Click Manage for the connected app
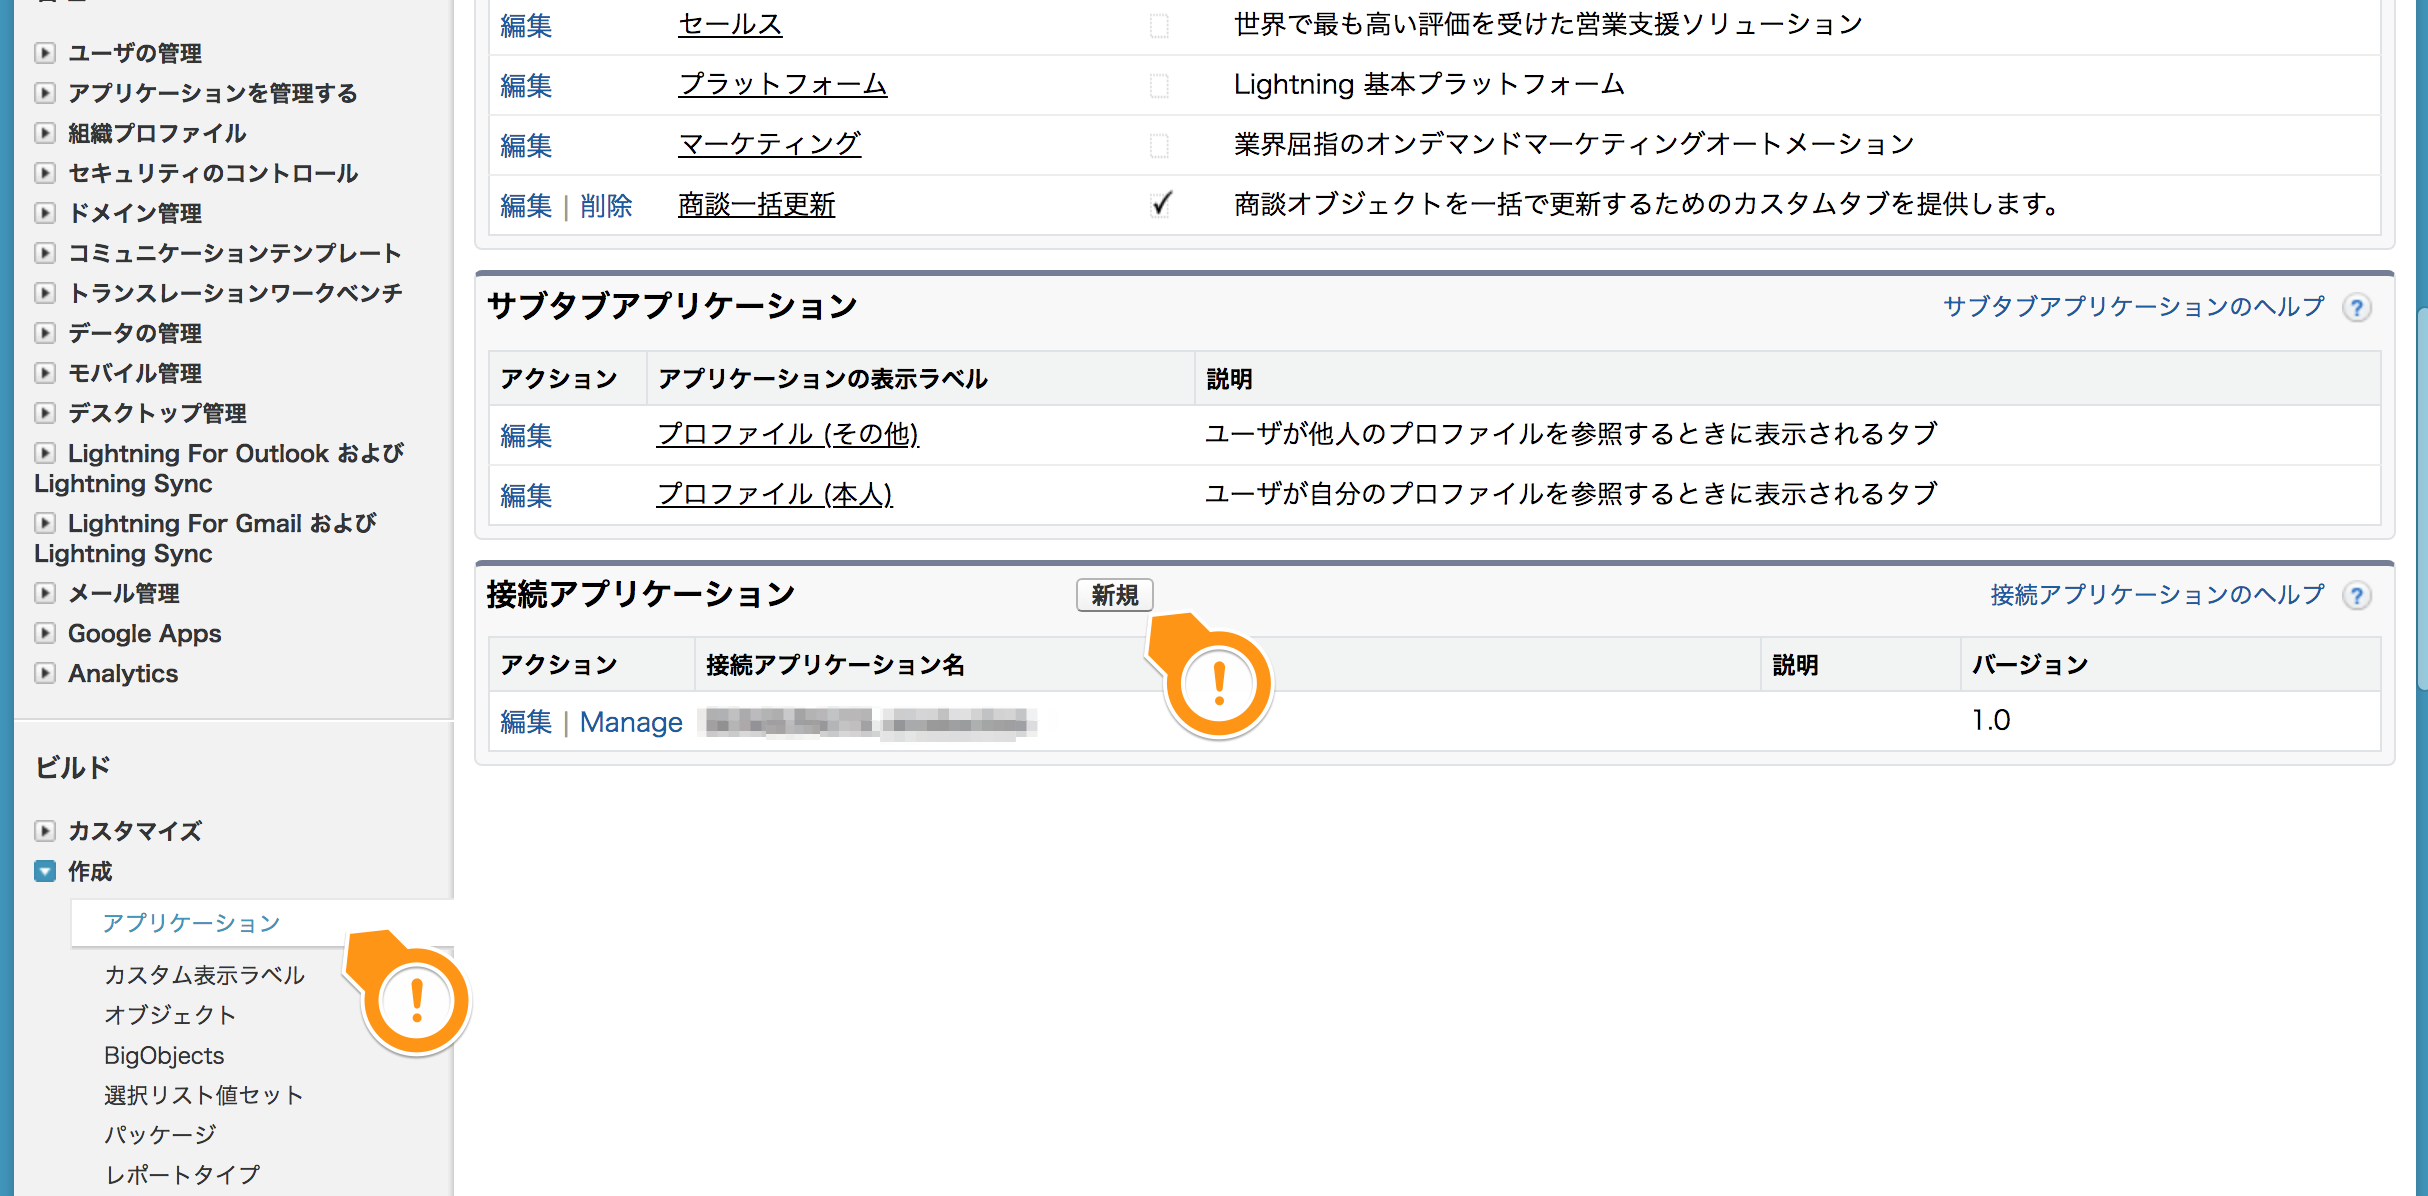 (x=631, y=721)
